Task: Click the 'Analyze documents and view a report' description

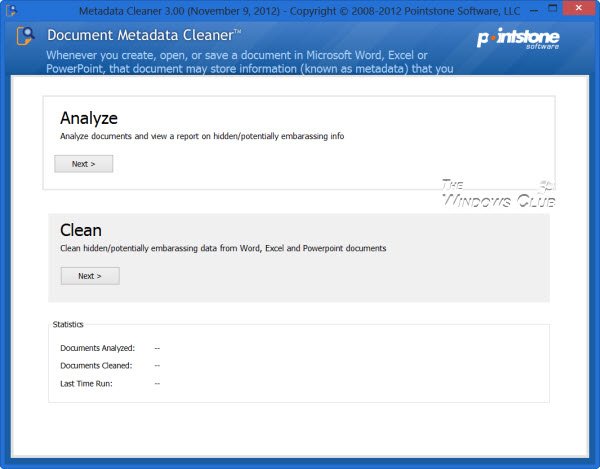Action: tap(202, 136)
